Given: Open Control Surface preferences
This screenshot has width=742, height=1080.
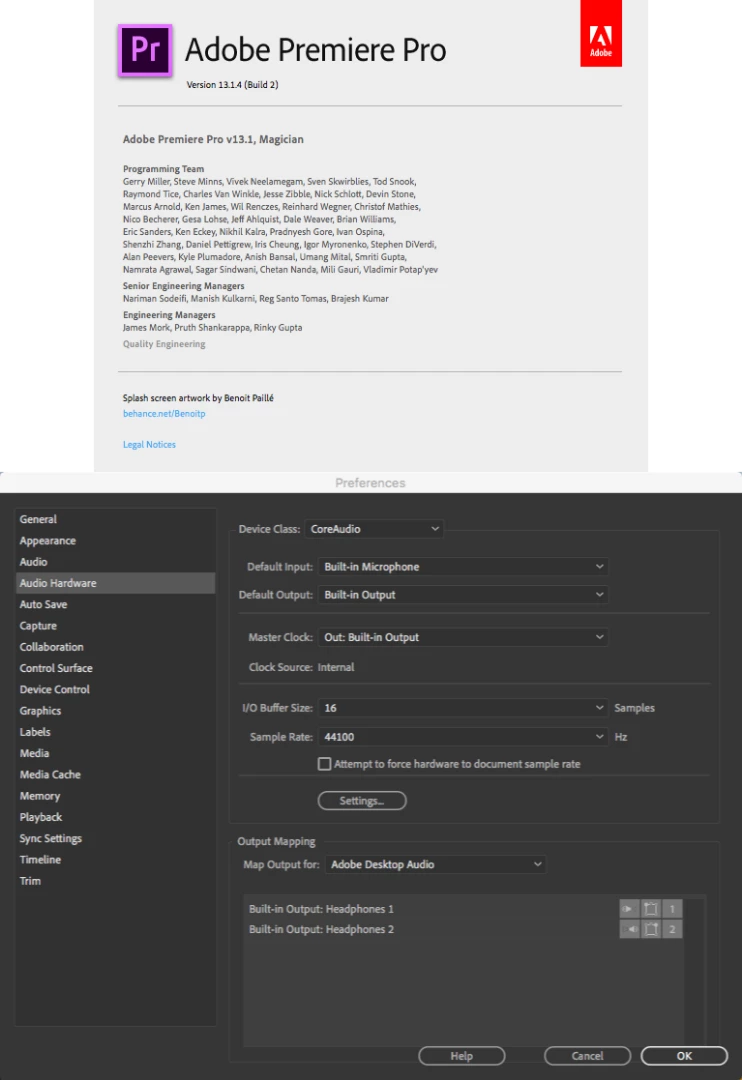Looking at the screenshot, I should click(115, 668).
